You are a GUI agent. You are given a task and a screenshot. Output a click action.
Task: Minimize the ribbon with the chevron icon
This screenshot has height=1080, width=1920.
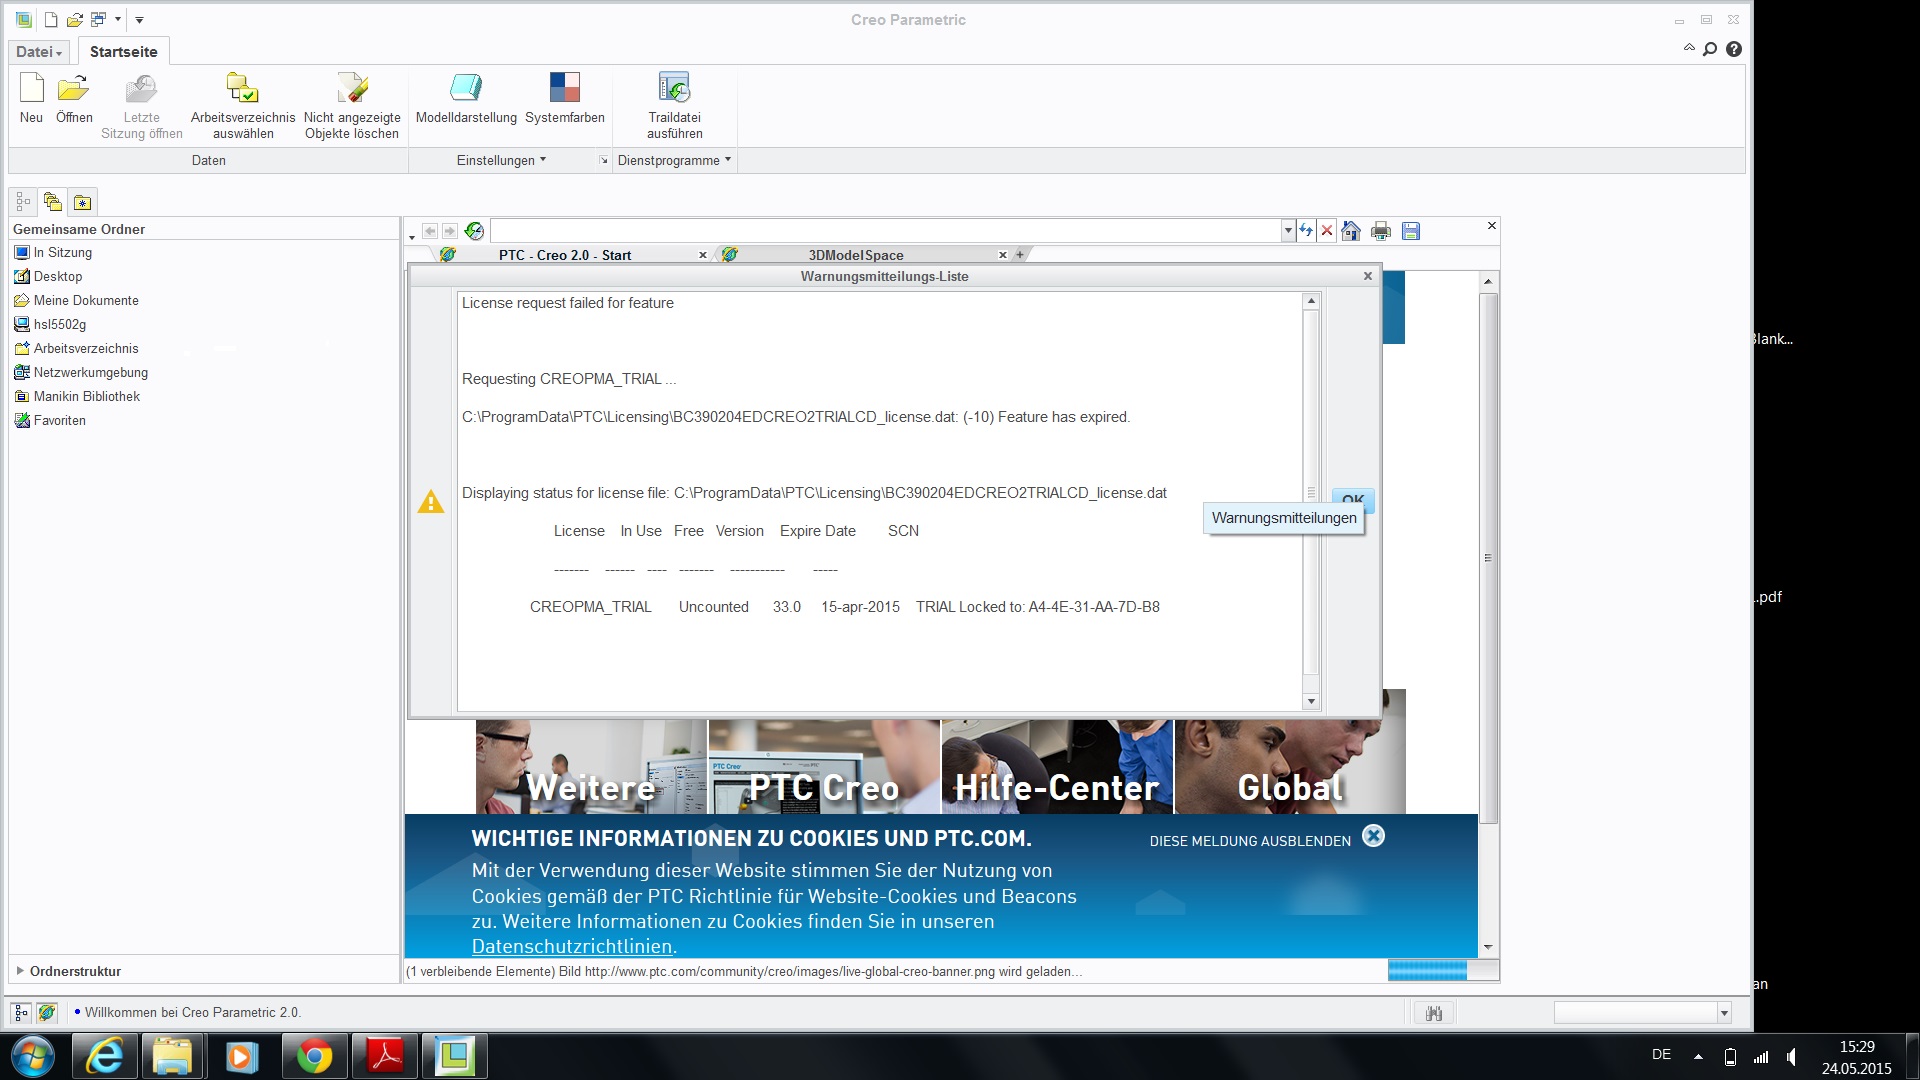tap(1689, 48)
